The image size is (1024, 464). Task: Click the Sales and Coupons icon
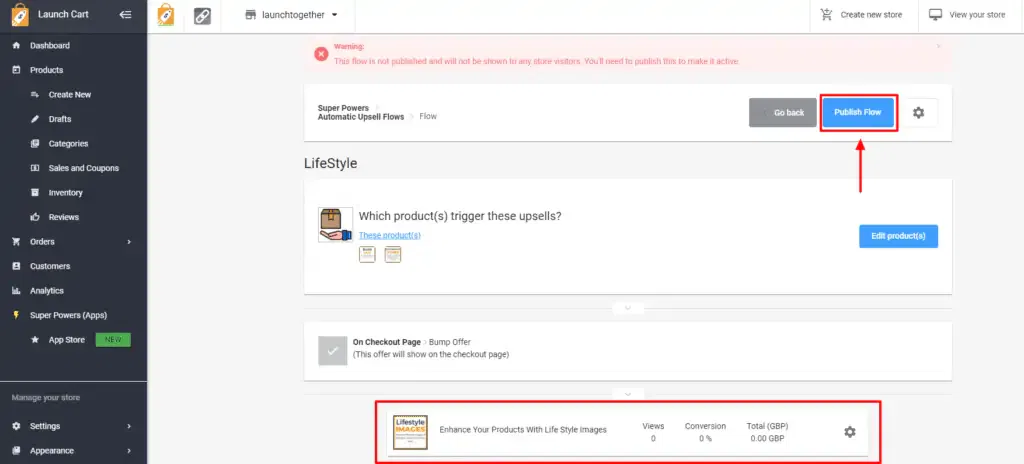pos(35,168)
